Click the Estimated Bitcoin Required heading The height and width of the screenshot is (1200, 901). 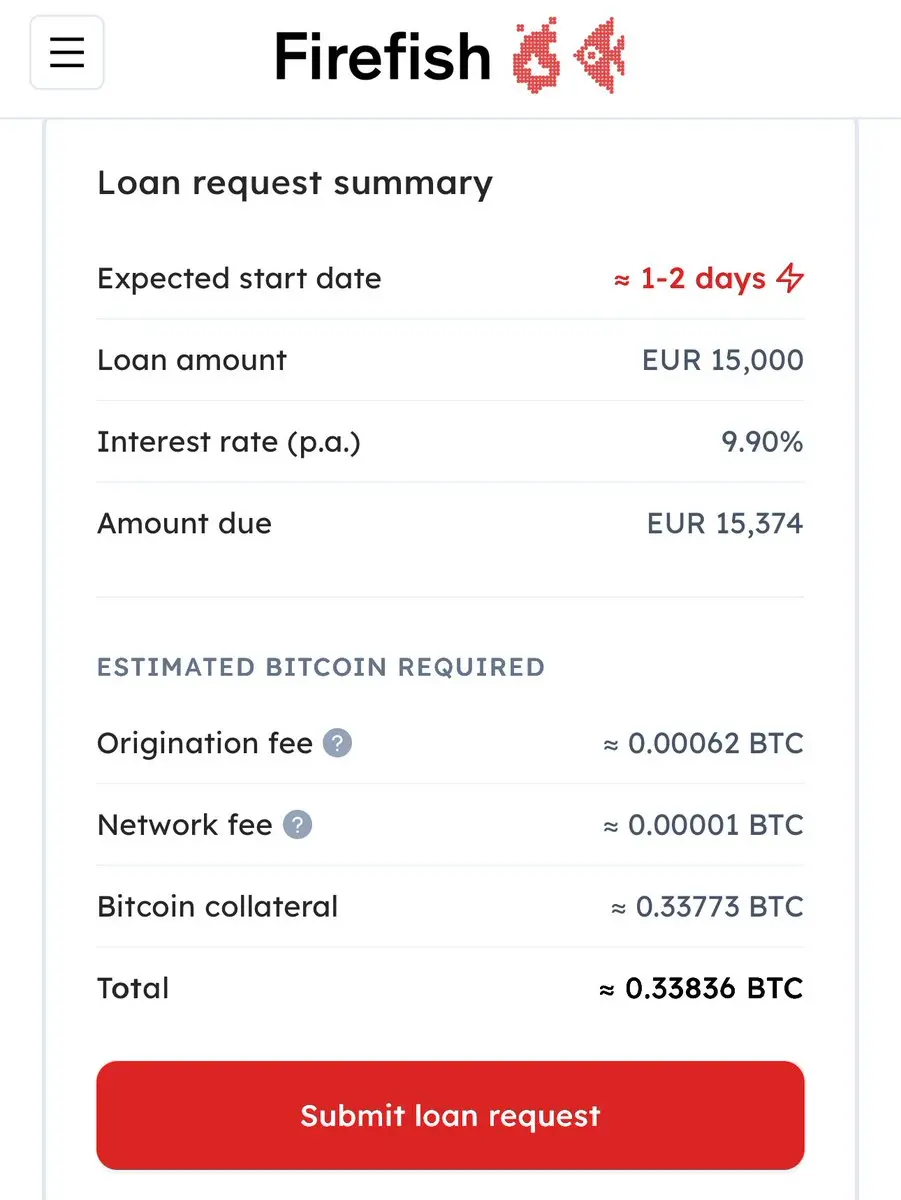pyautogui.click(x=321, y=667)
